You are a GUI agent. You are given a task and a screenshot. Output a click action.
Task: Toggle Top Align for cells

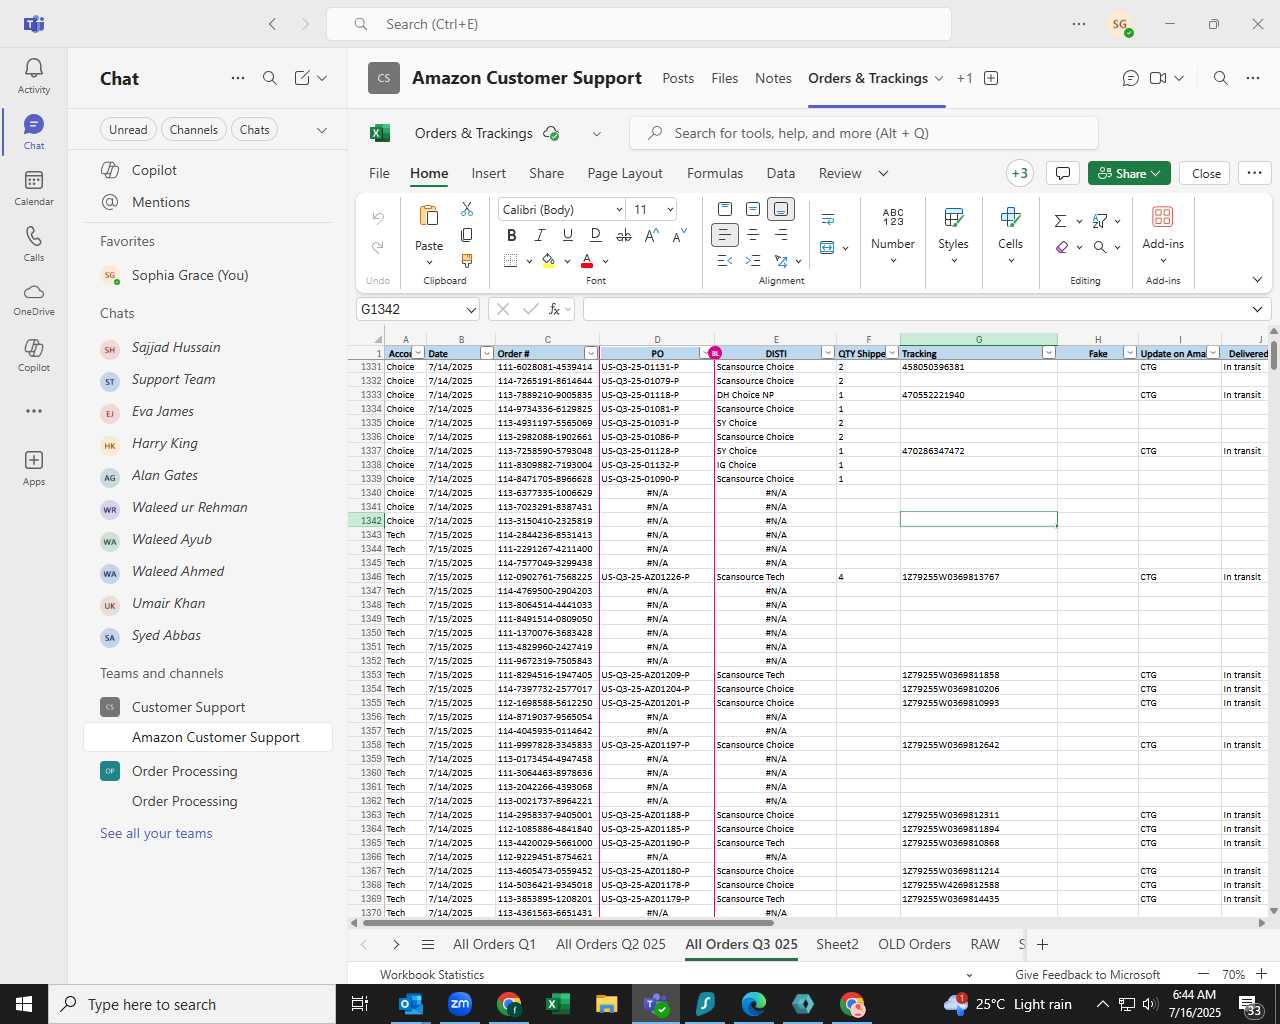(725, 209)
